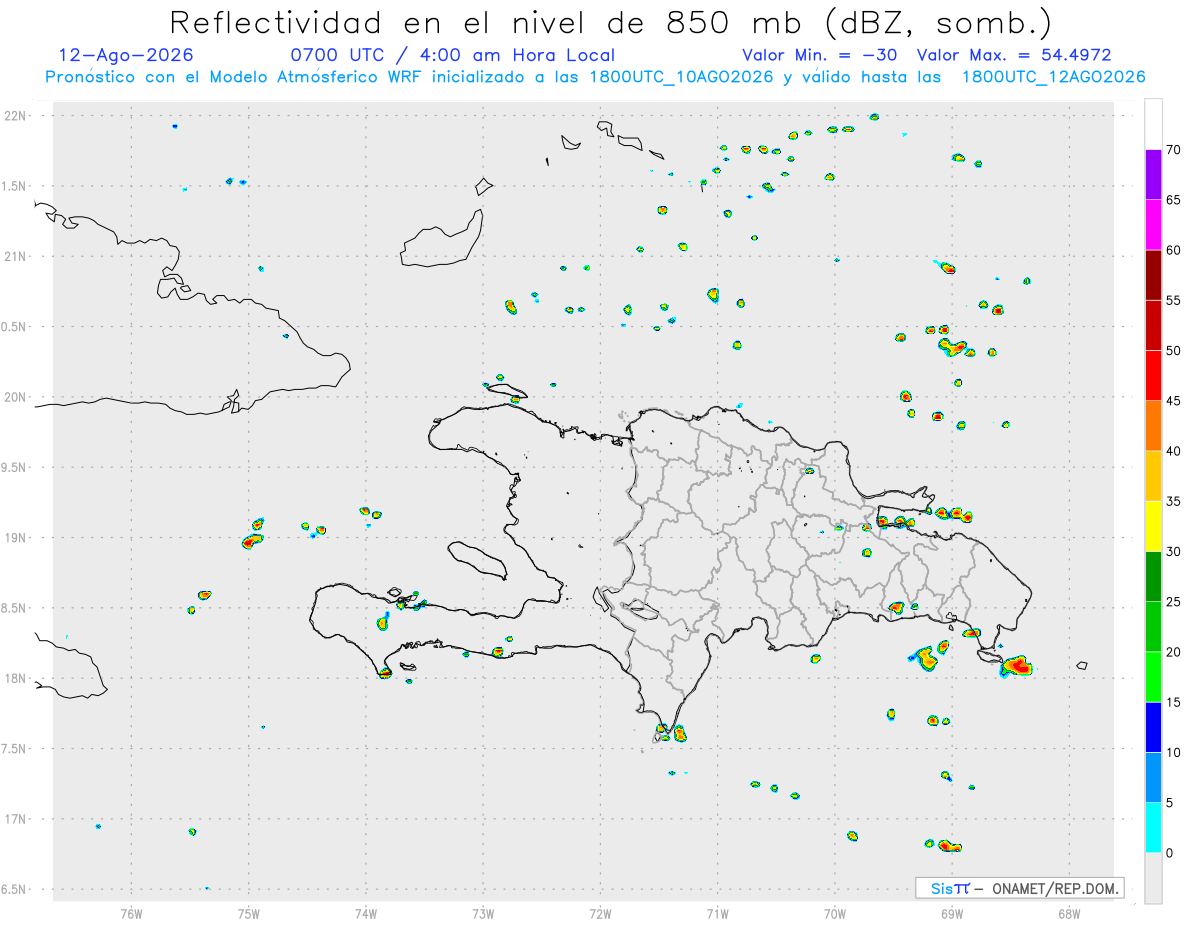The image size is (1200, 927).
Task: Click the 'Valor Max. = 54.4972' text
Action: coord(1014,55)
